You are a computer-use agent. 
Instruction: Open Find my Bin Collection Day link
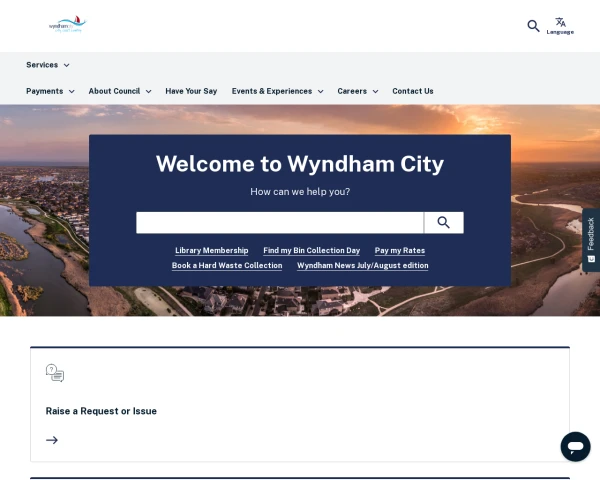coord(311,250)
